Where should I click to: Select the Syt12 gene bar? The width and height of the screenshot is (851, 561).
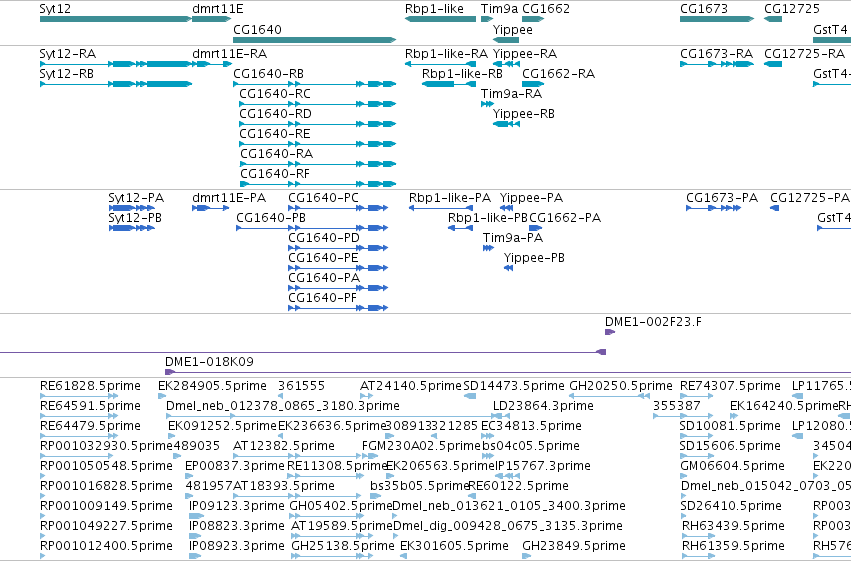[x=116, y=19]
